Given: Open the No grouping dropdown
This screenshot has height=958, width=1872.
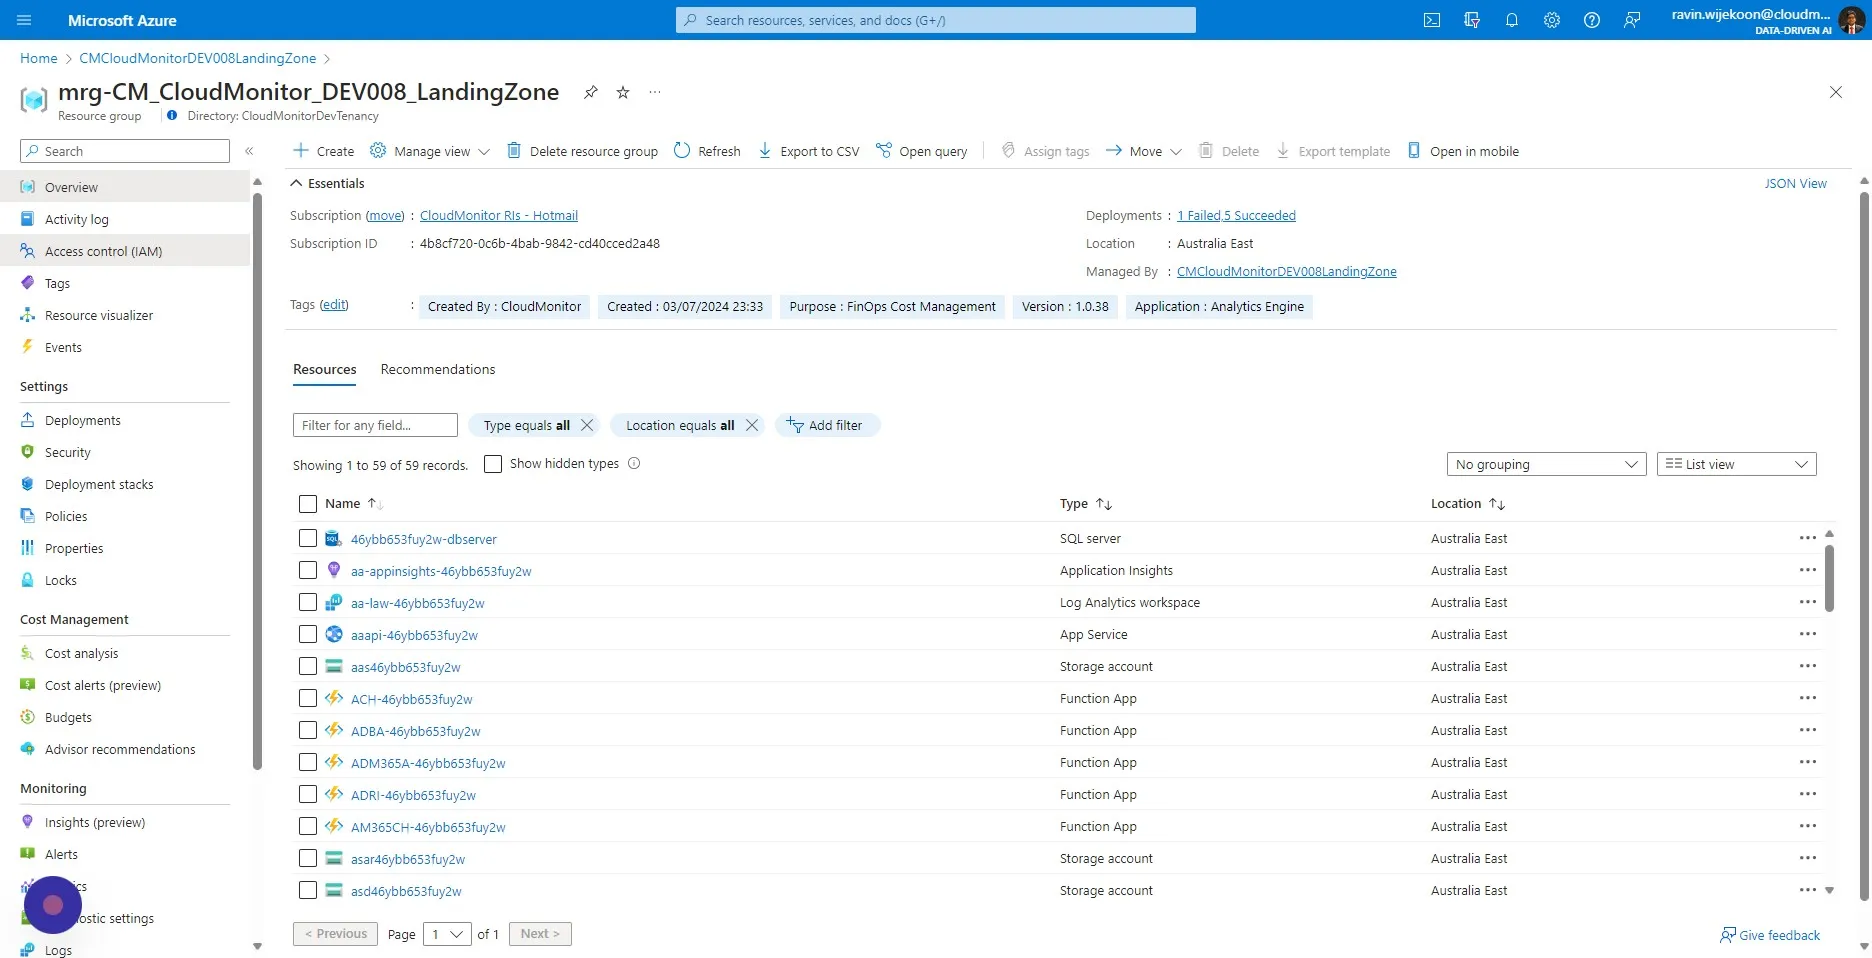Looking at the screenshot, I should tap(1546, 464).
